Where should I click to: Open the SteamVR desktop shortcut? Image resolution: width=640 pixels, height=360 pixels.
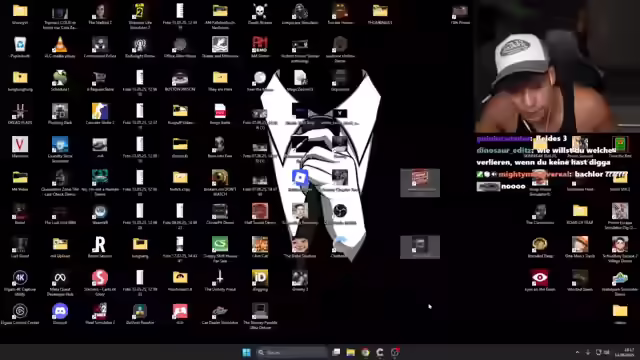(100, 211)
